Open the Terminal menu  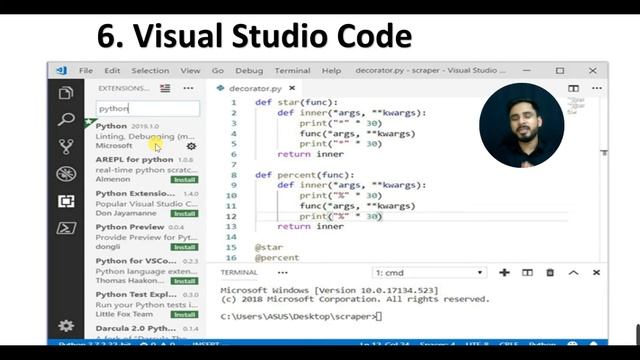(292, 71)
